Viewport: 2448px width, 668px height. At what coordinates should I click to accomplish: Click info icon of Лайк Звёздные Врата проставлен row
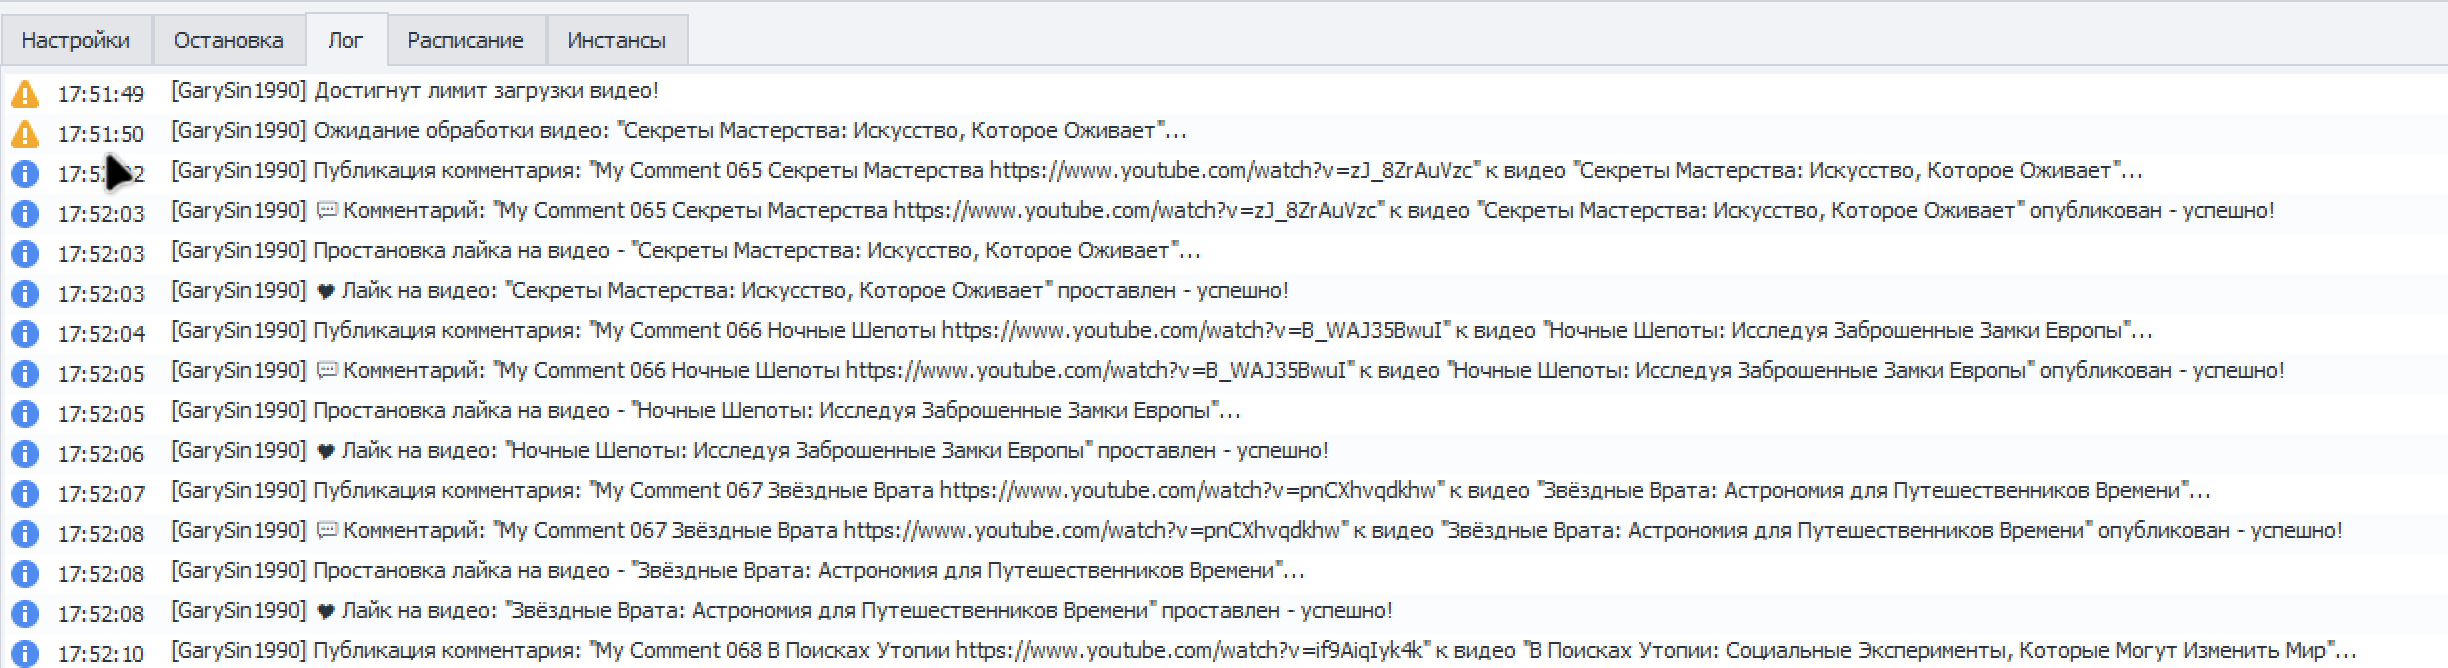click(25, 613)
